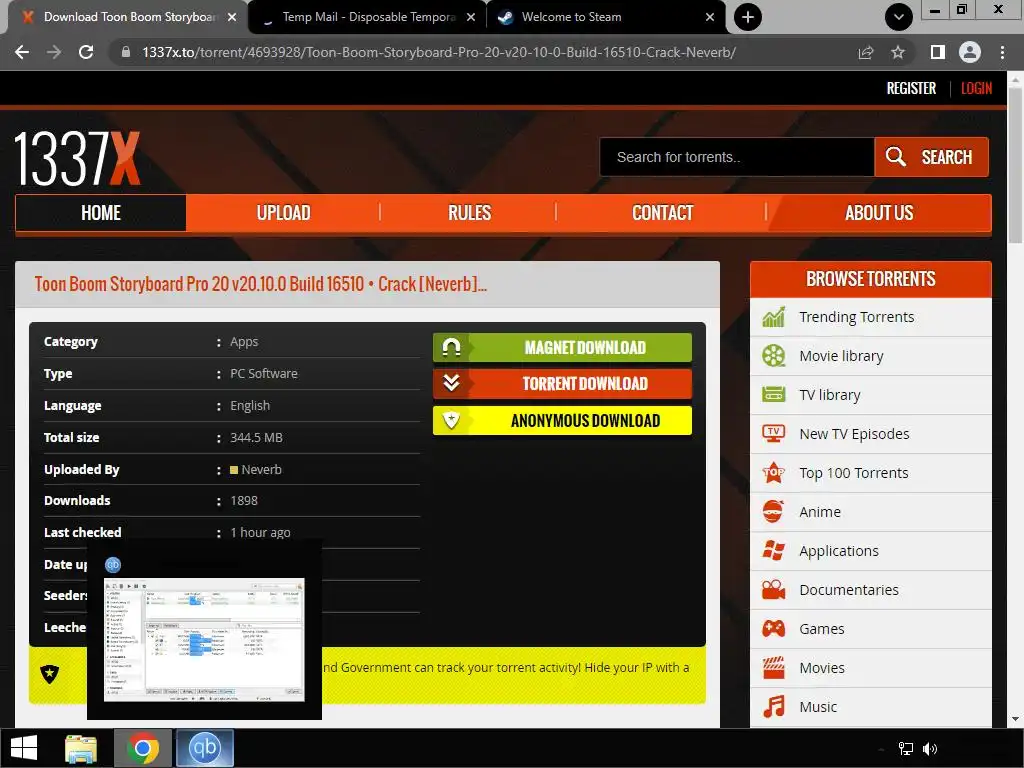
Task: Open the UPLOAD navigation item
Action: [x=283, y=213]
